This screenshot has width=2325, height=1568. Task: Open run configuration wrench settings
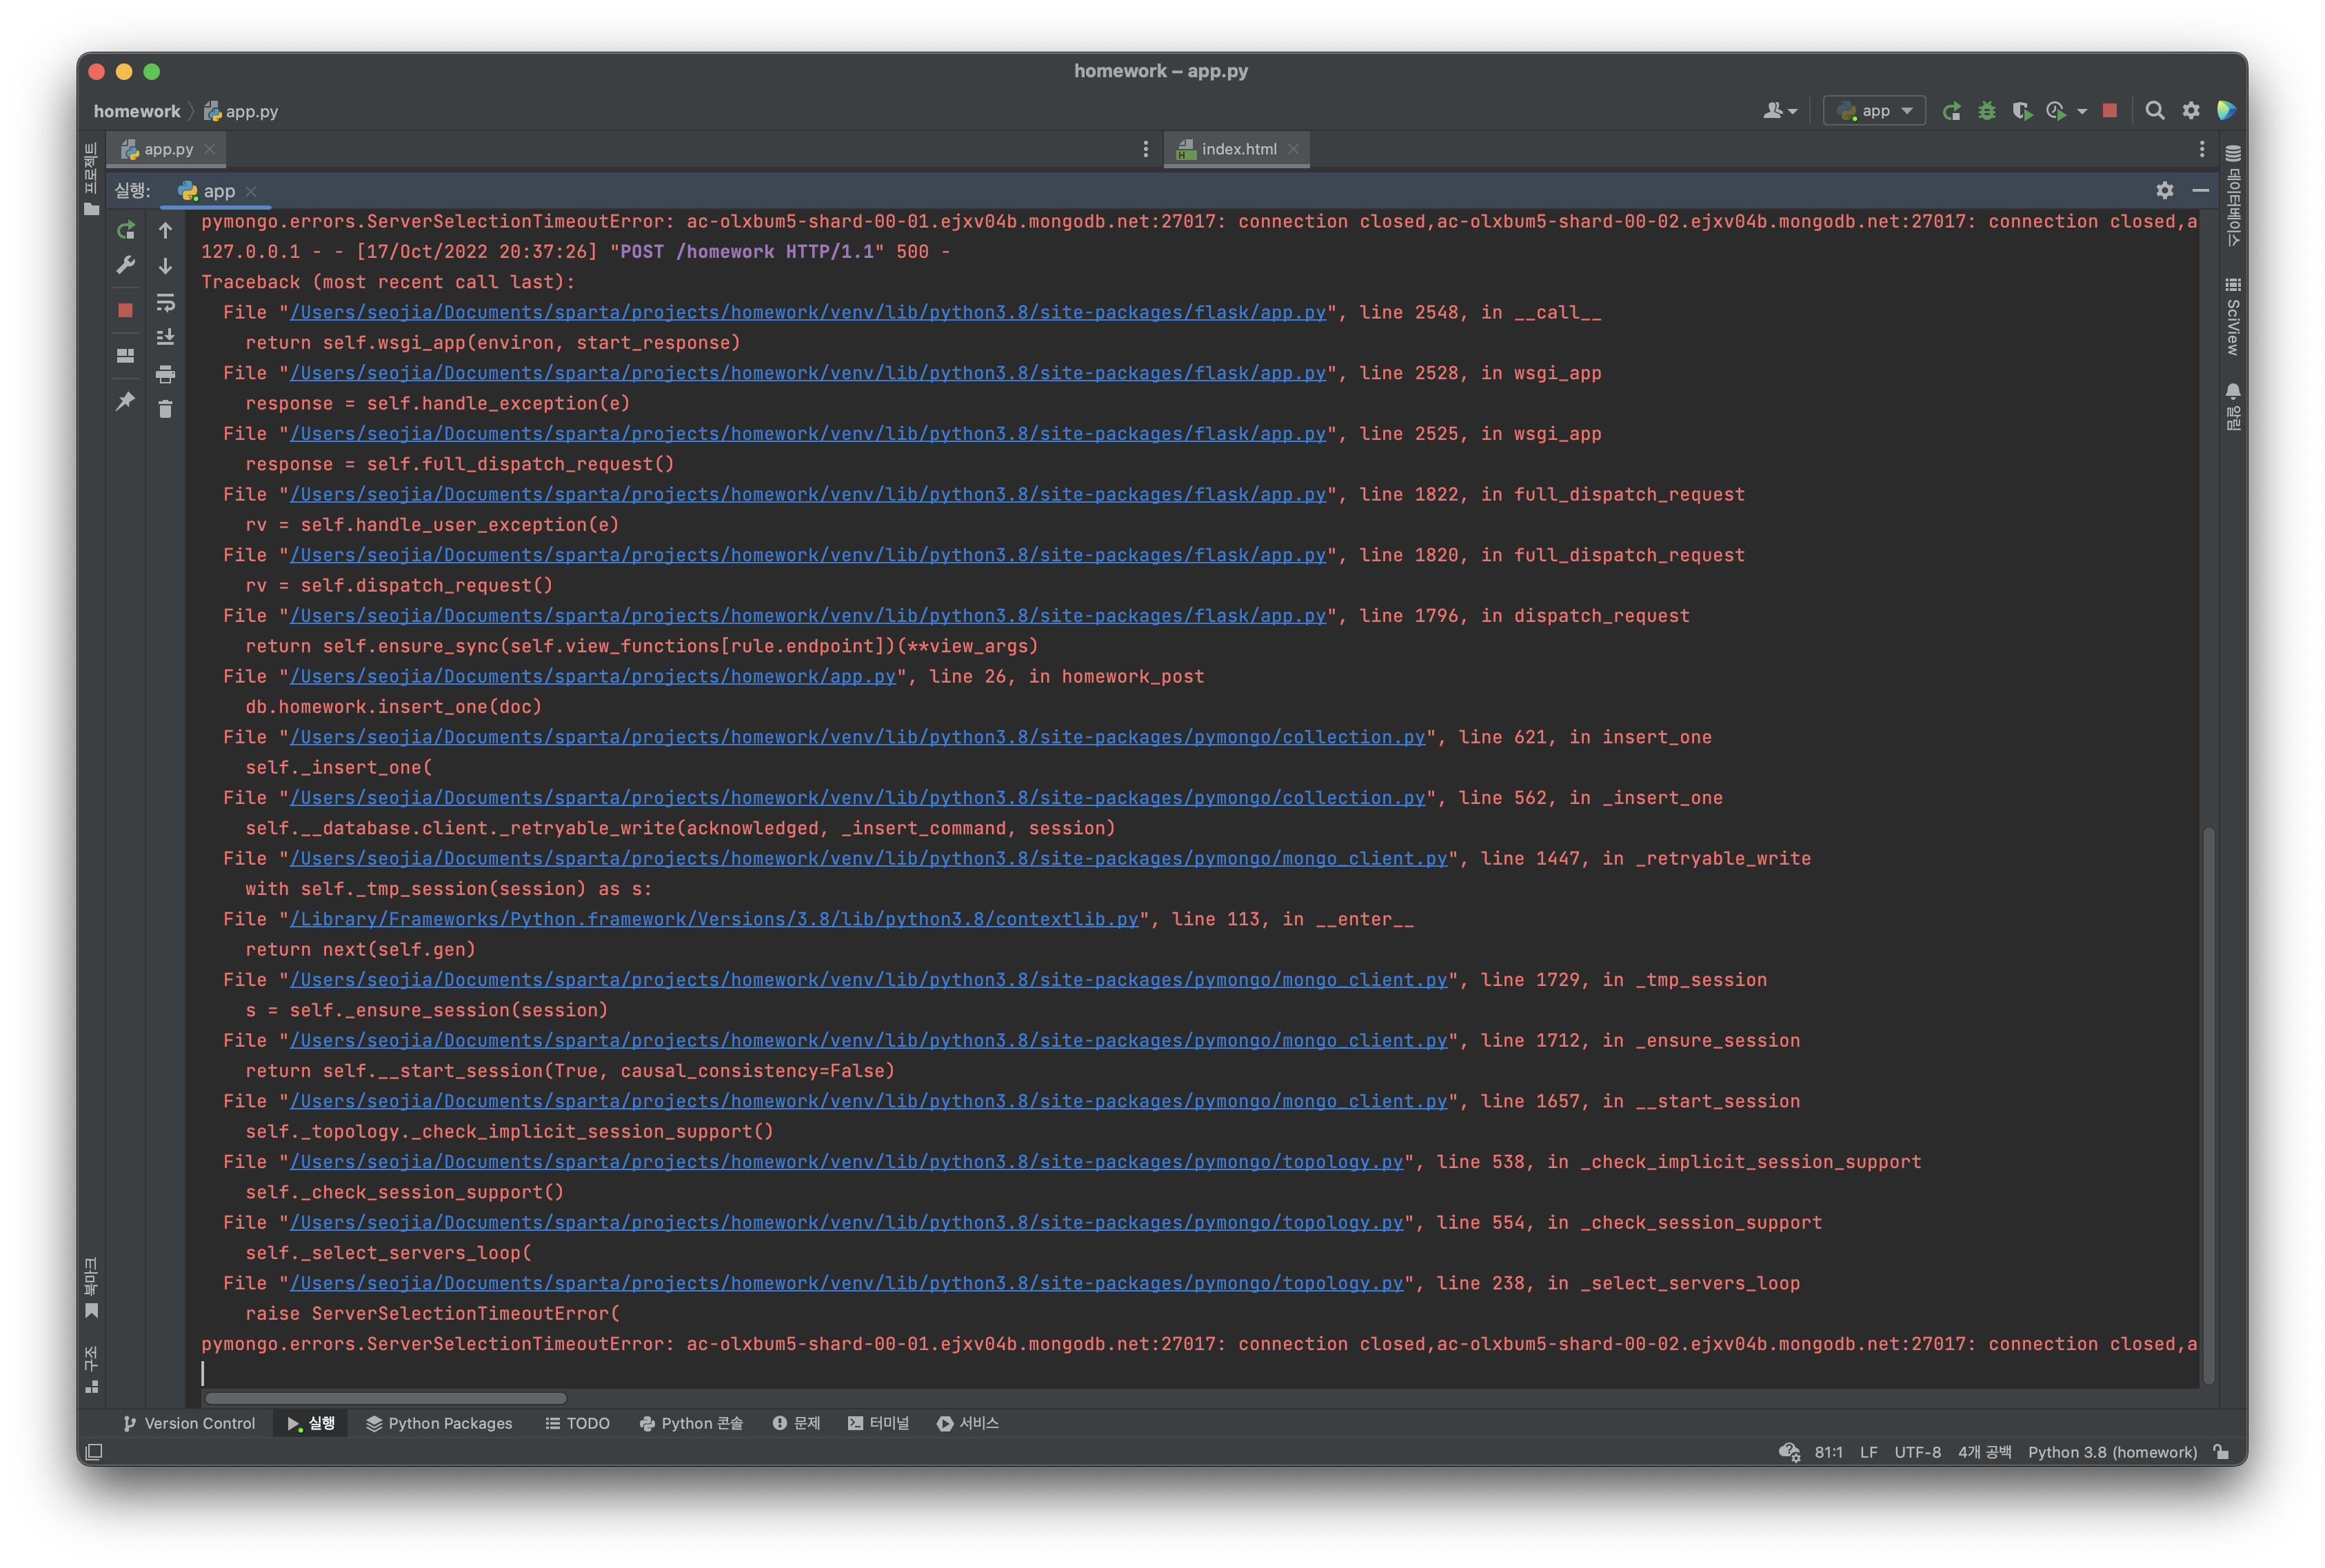[125, 265]
